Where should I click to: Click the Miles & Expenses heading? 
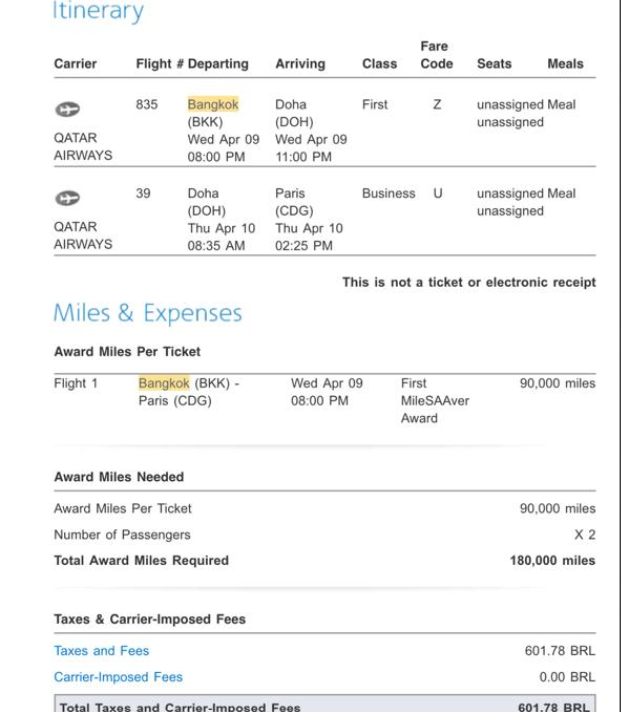[x=147, y=313]
